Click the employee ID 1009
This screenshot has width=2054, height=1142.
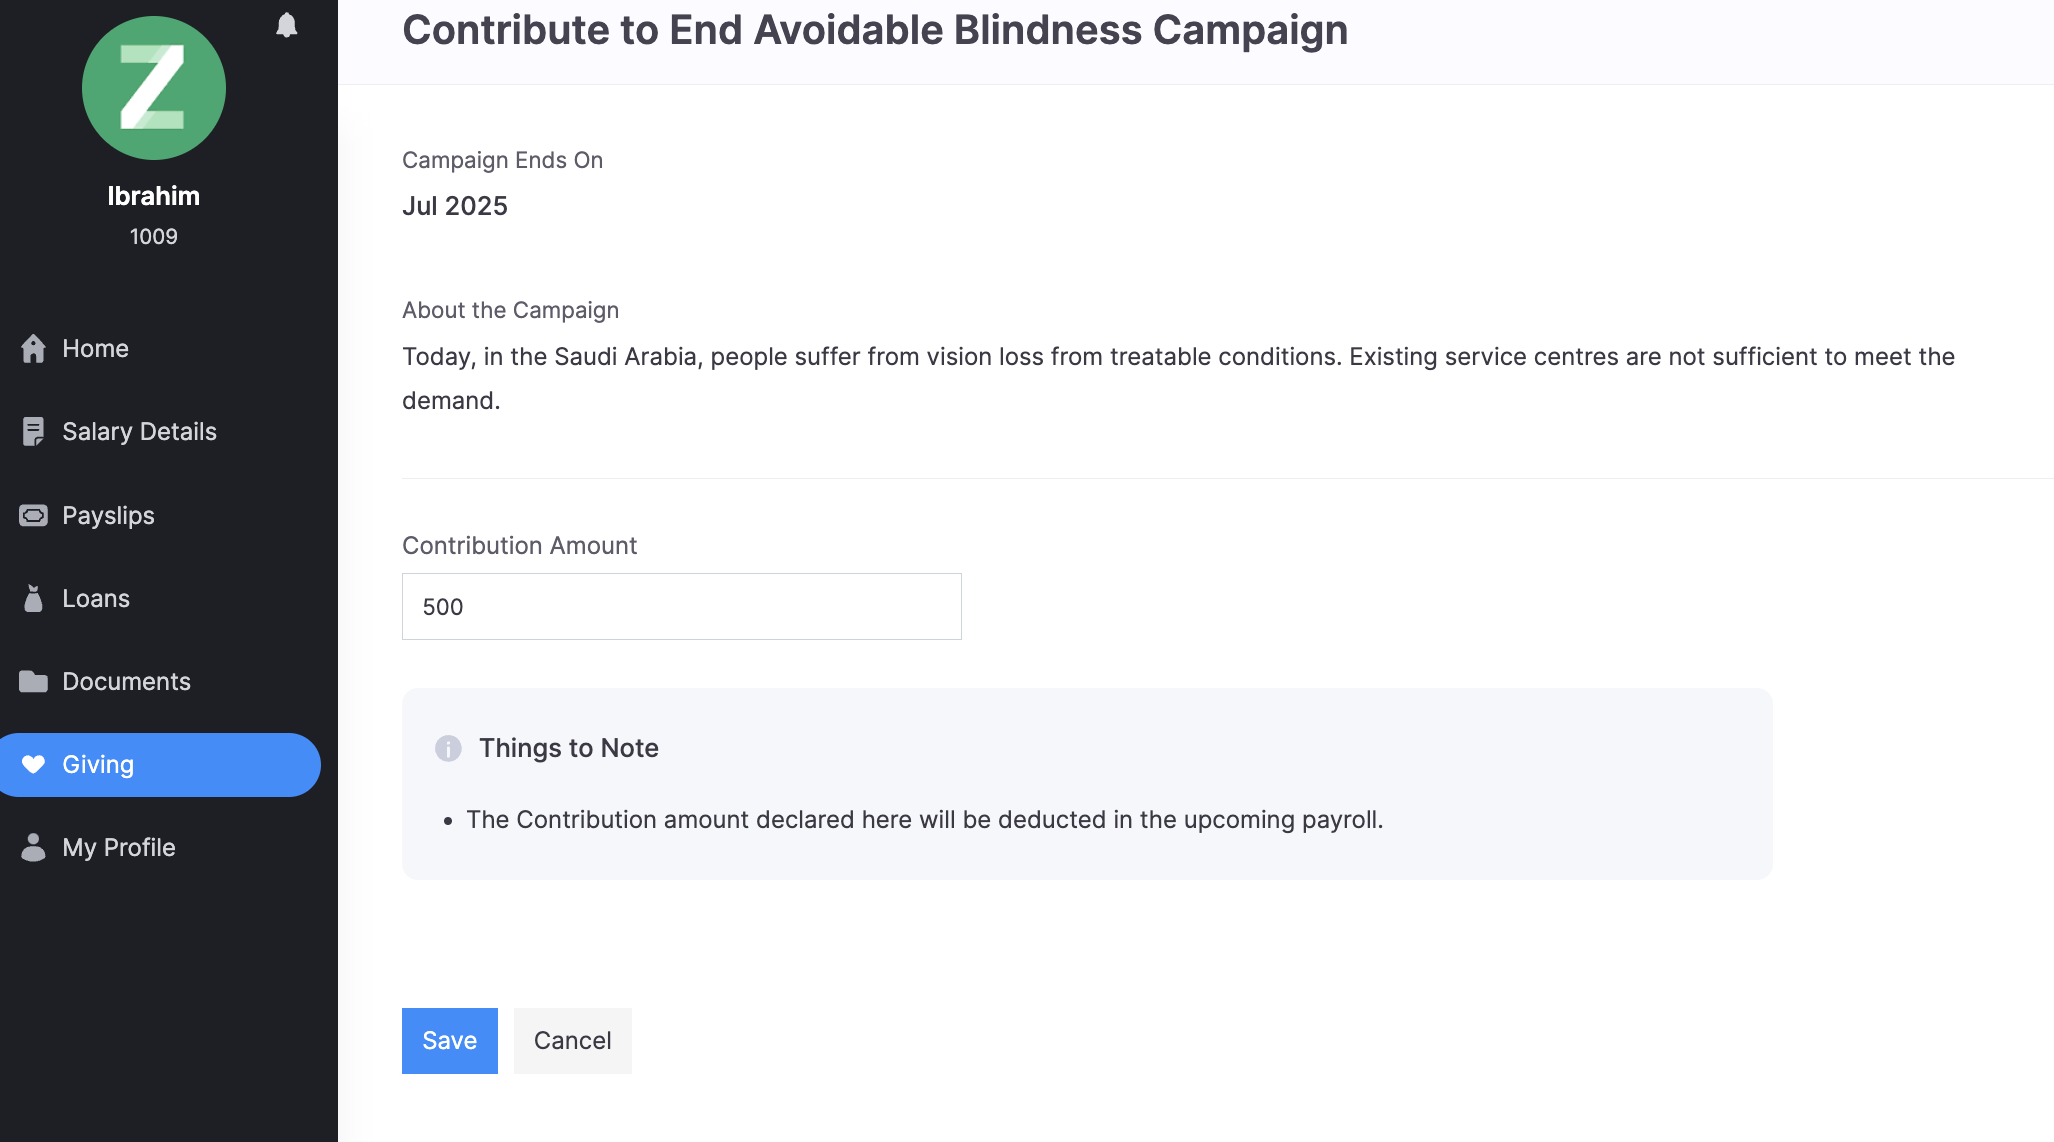pos(154,236)
